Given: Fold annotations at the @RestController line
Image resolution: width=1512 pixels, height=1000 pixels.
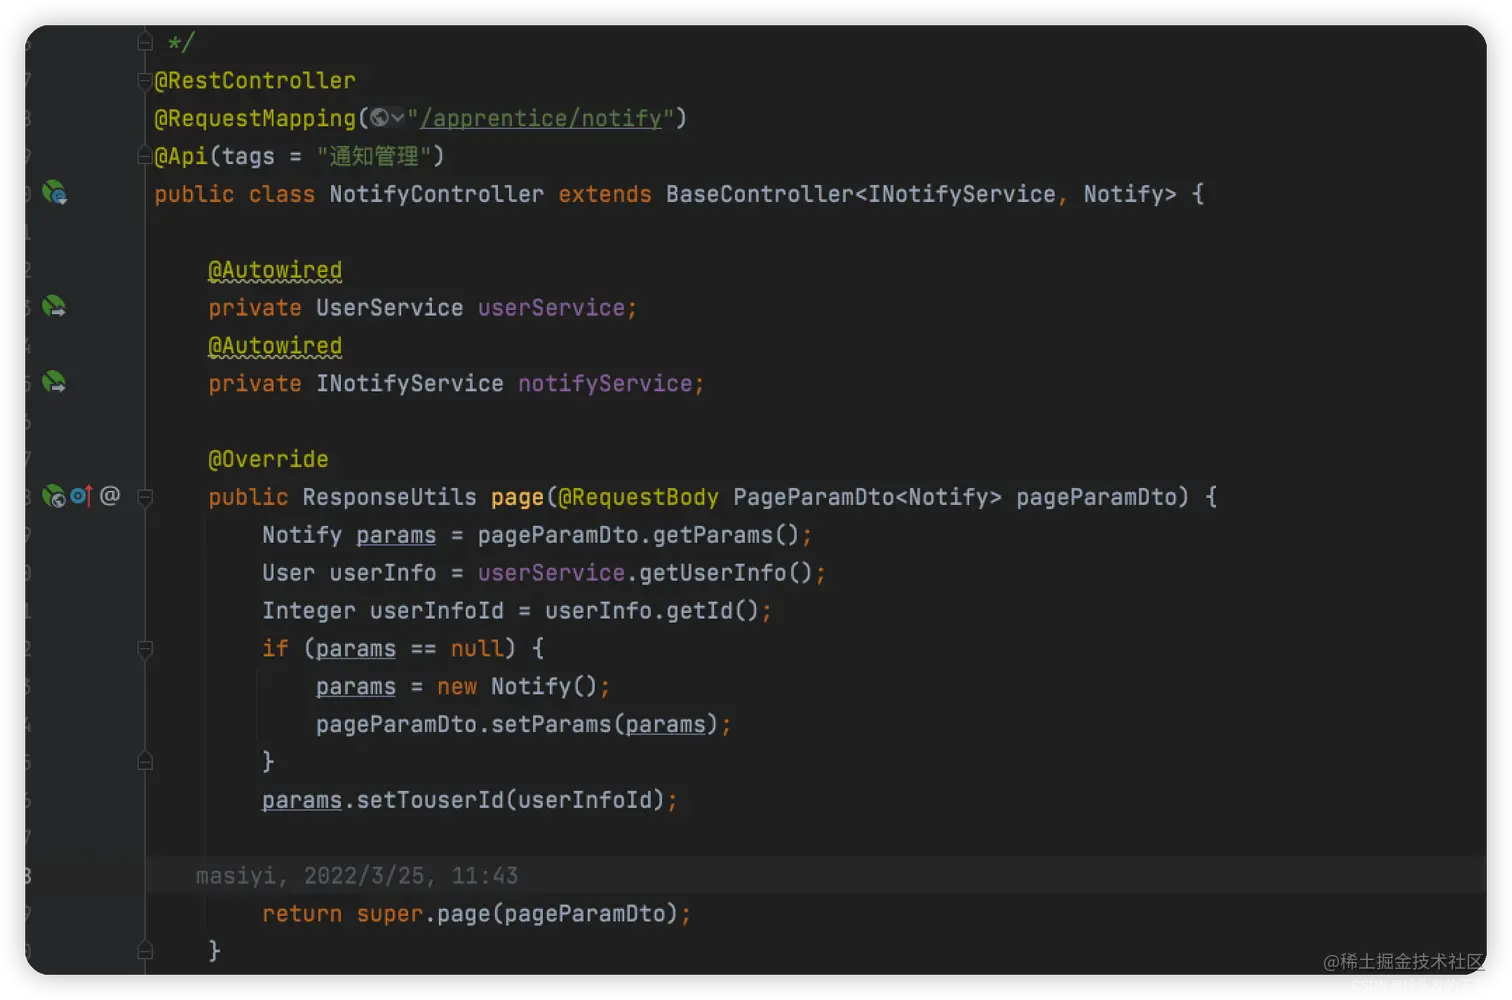Looking at the screenshot, I should tap(145, 80).
